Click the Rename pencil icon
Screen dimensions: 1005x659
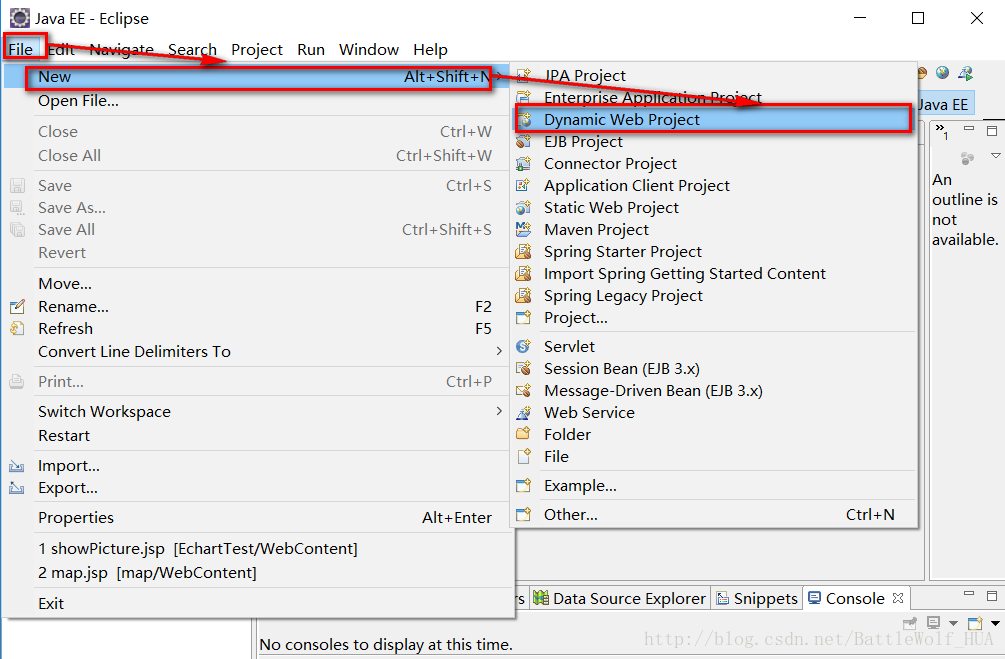[x=17, y=306]
